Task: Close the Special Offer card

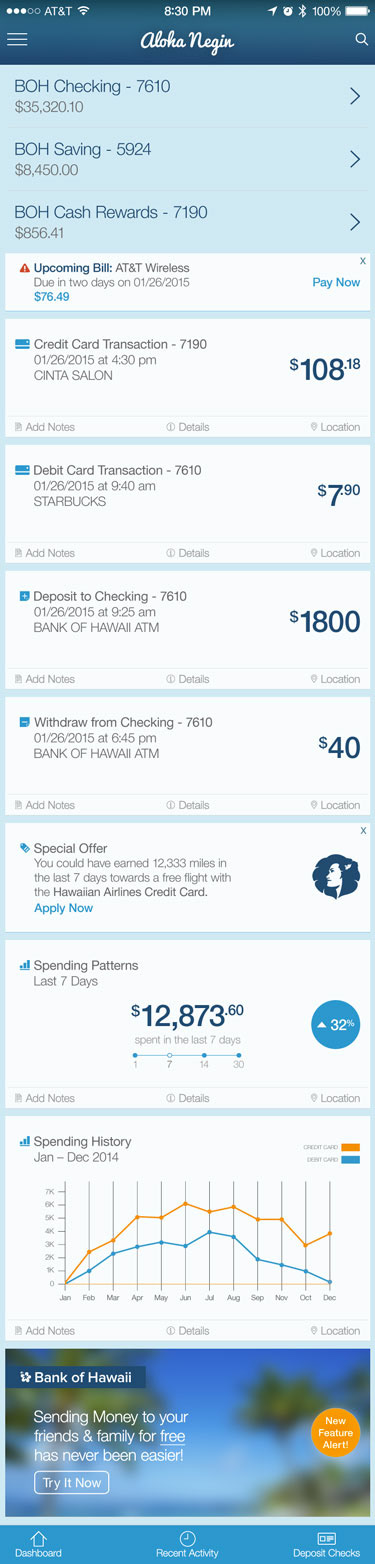Action: tap(362, 831)
